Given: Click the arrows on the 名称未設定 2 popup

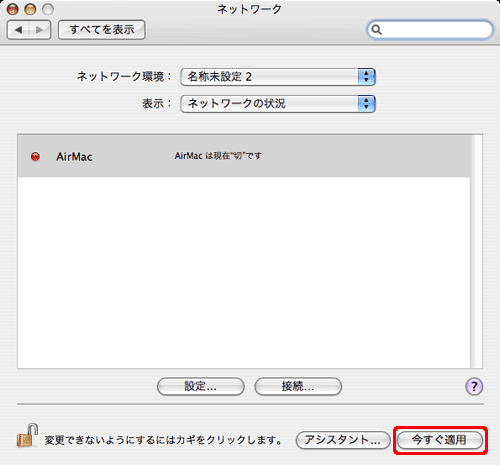Looking at the screenshot, I should tap(367, 77).
